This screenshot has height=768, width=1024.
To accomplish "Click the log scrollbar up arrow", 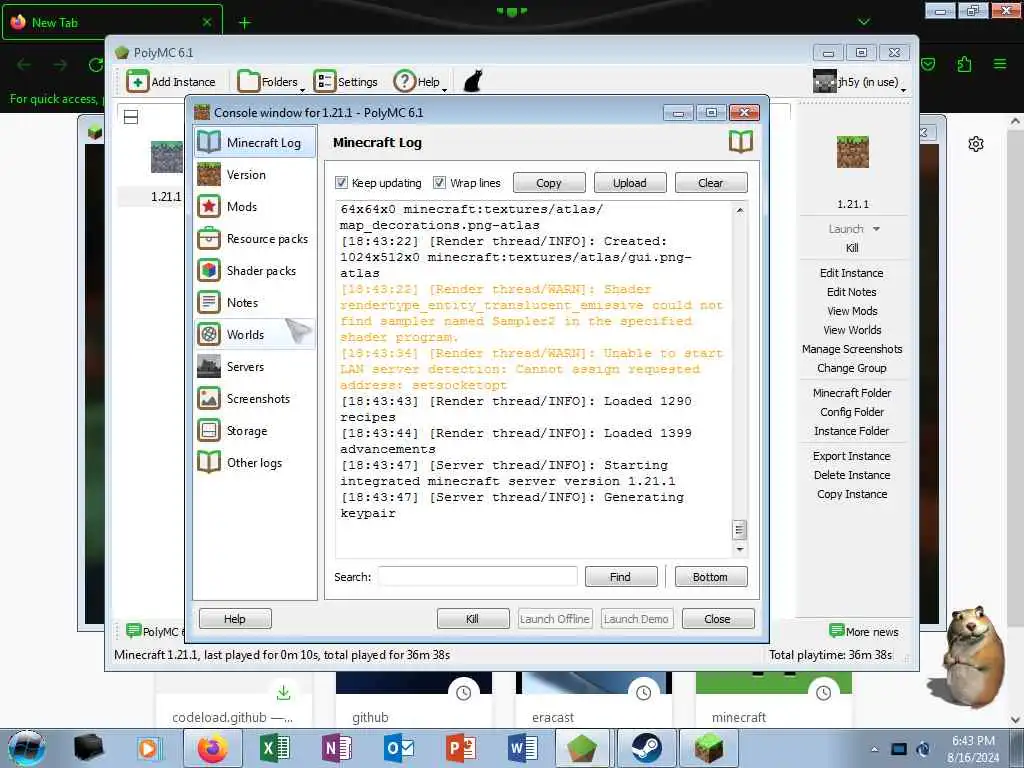I will (739, 210).
